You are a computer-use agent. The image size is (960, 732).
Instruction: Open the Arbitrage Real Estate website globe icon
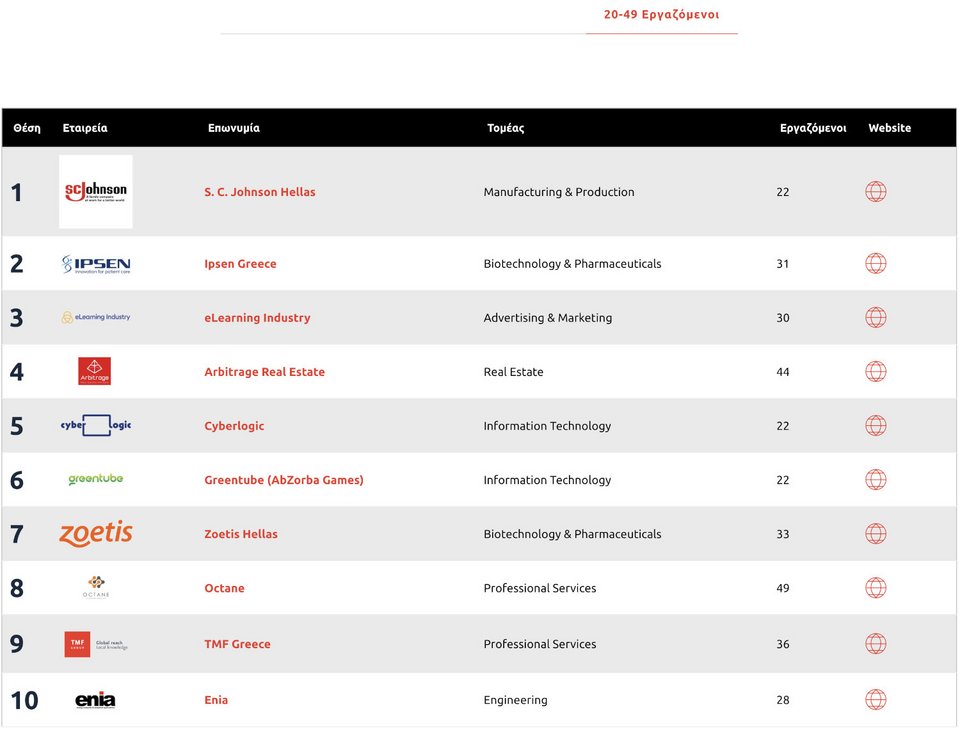coord(876,372)
